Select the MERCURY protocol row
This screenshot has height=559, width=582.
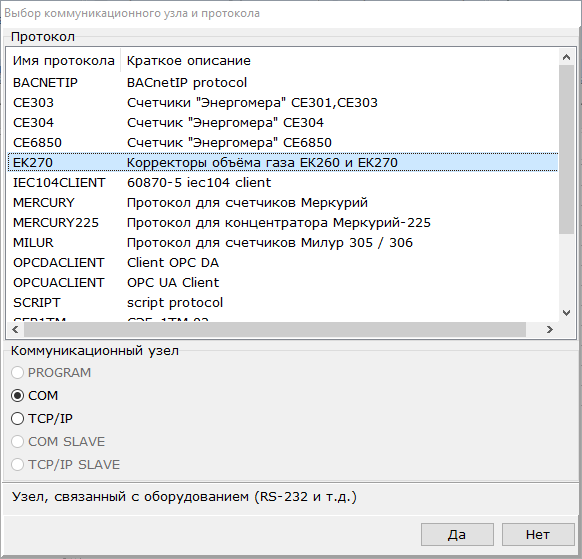click(283, 203)
